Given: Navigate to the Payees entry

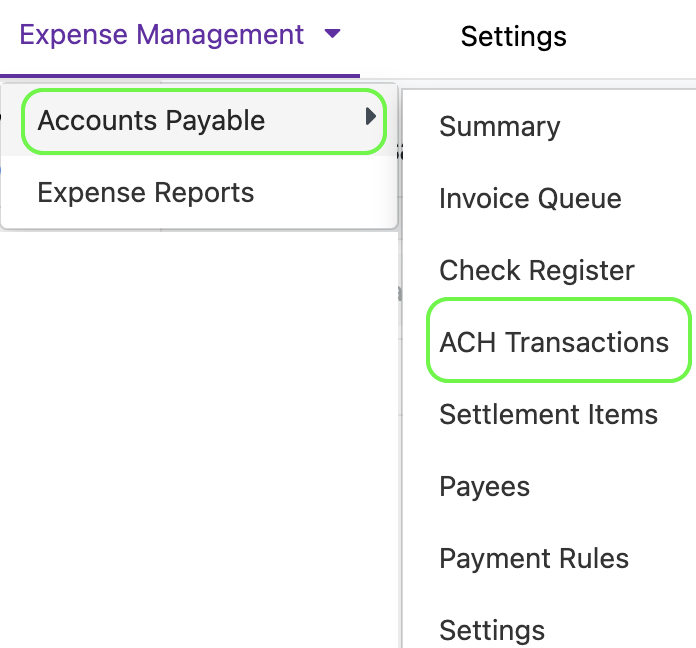Looking at the screenshot, I should pyautogui.click(x=484, y=487).
